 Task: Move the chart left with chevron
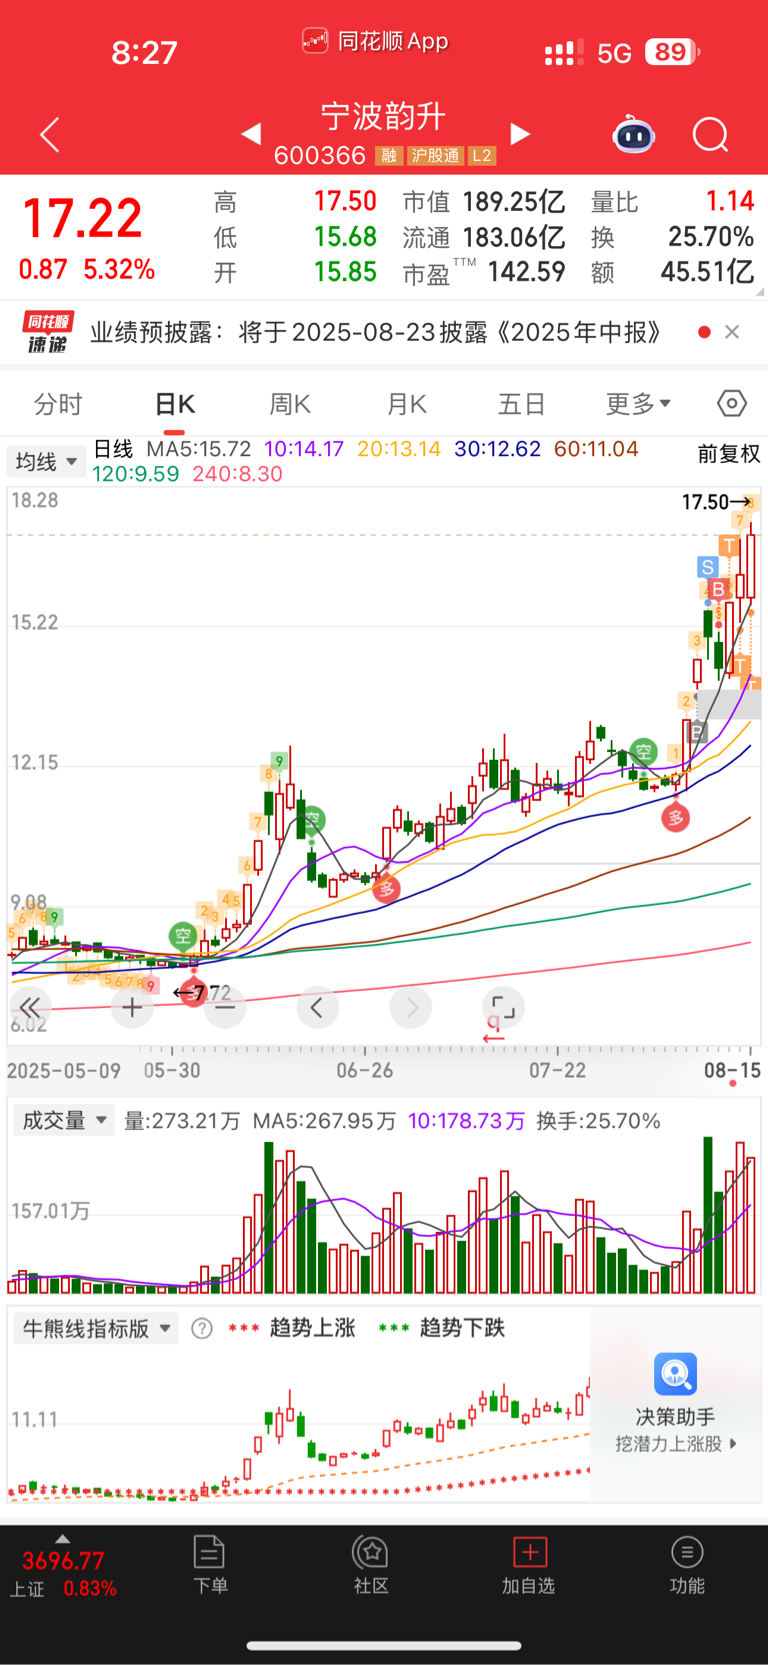(317, 1007)
